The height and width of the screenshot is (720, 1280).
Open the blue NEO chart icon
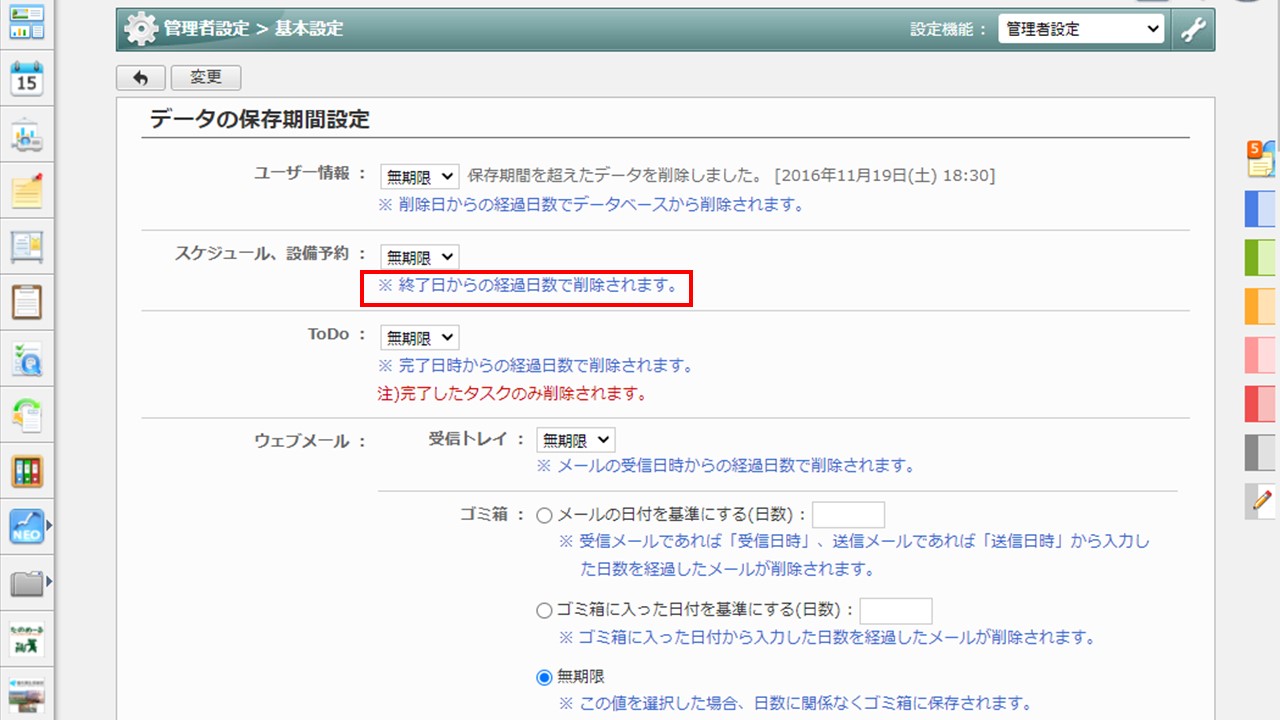(x=27, y=526)
